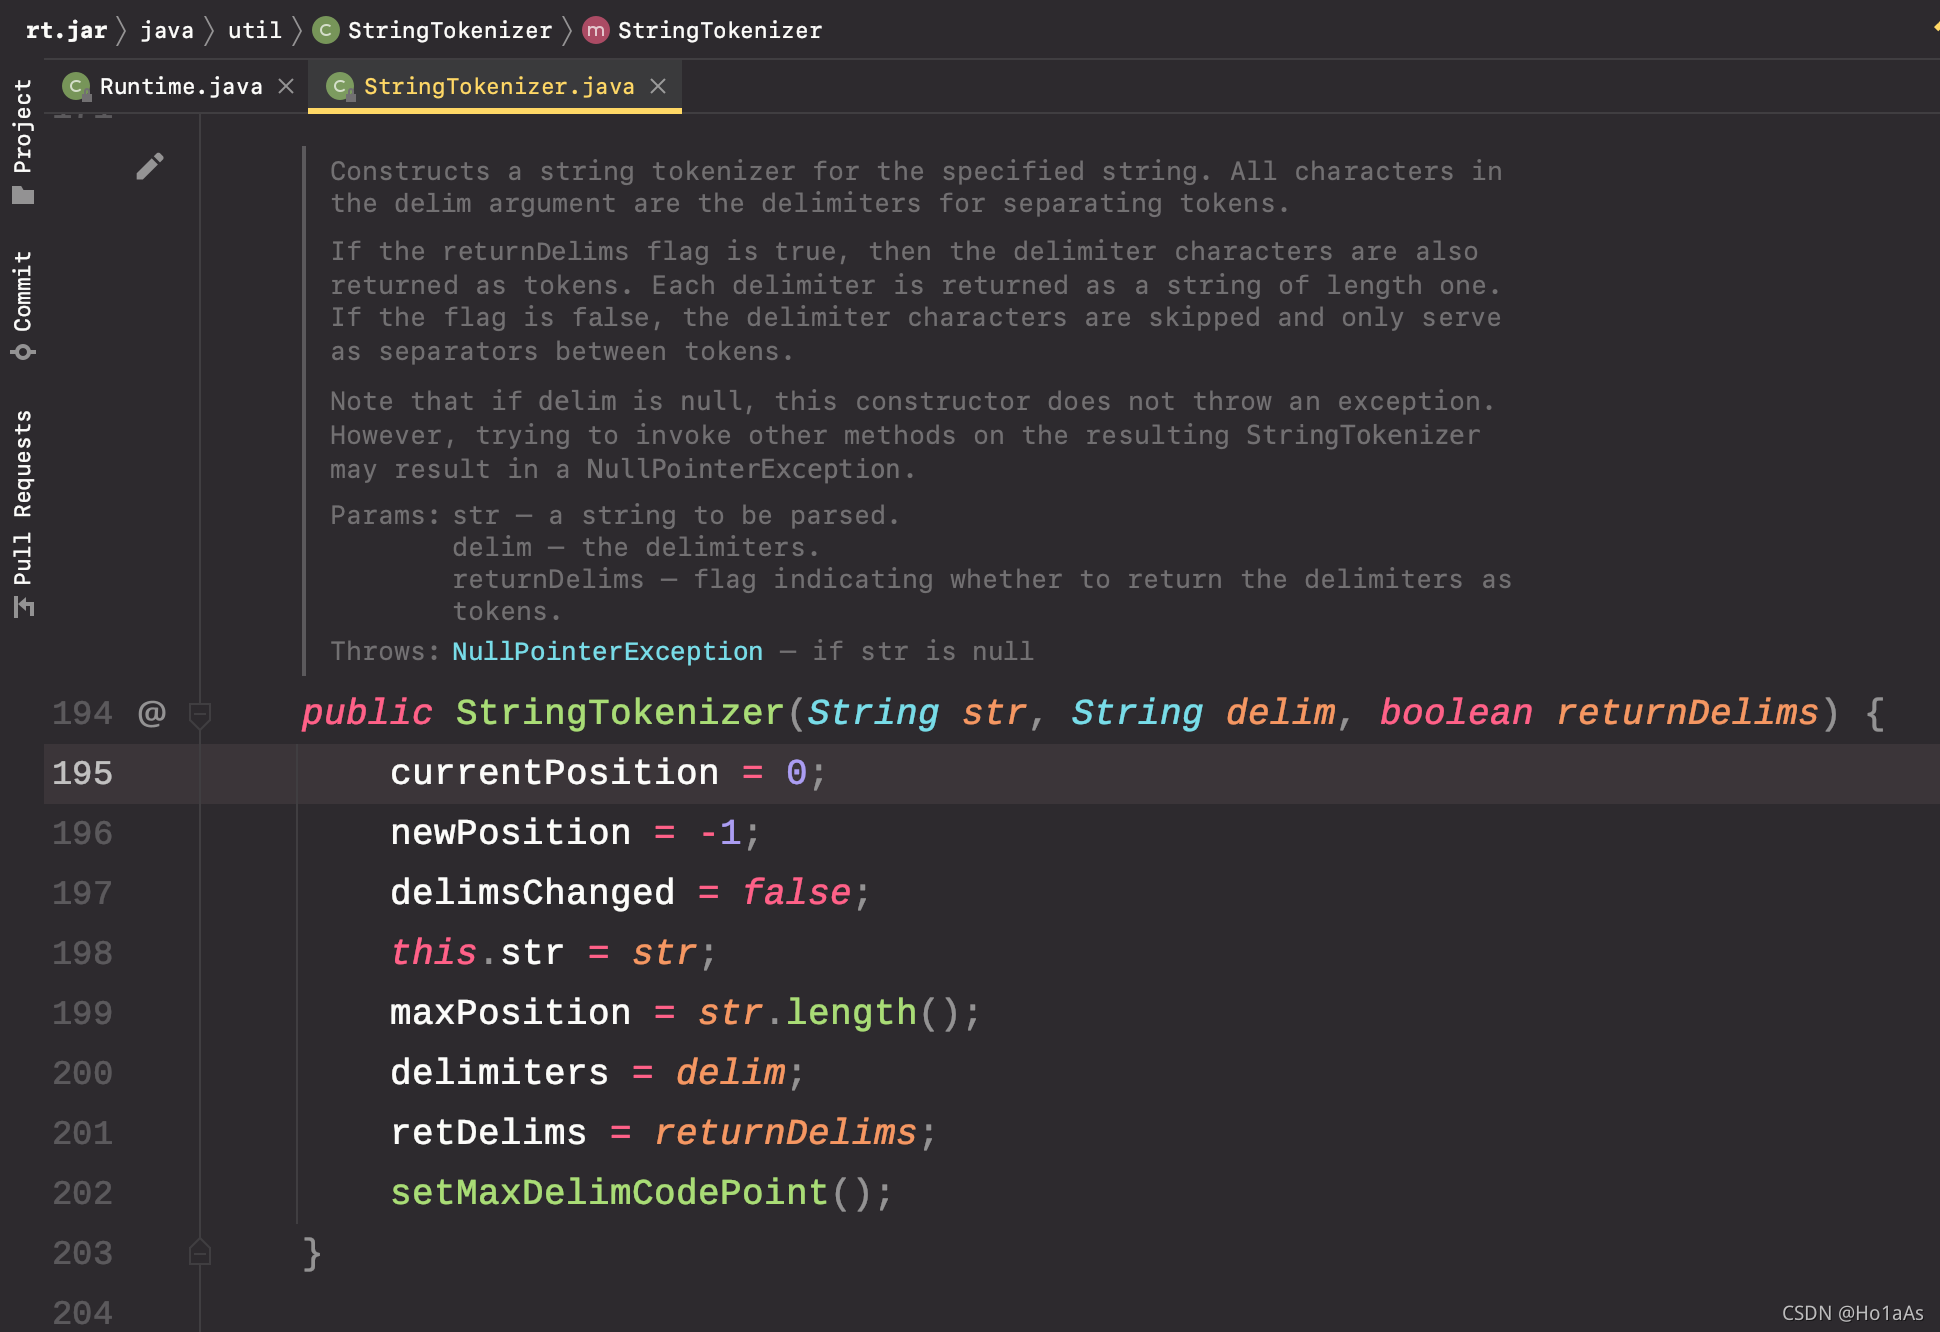Click the class icon on Runtime.java tab
This screenshot has height=1332, width=1940.
pyautogui.click(x=76, y=87)
